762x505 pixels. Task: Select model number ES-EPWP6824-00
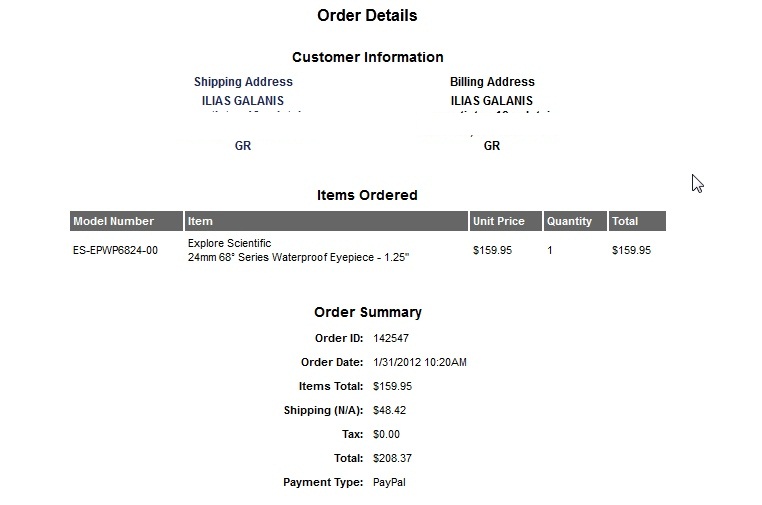pyautogui.click(x=115, y=250)
